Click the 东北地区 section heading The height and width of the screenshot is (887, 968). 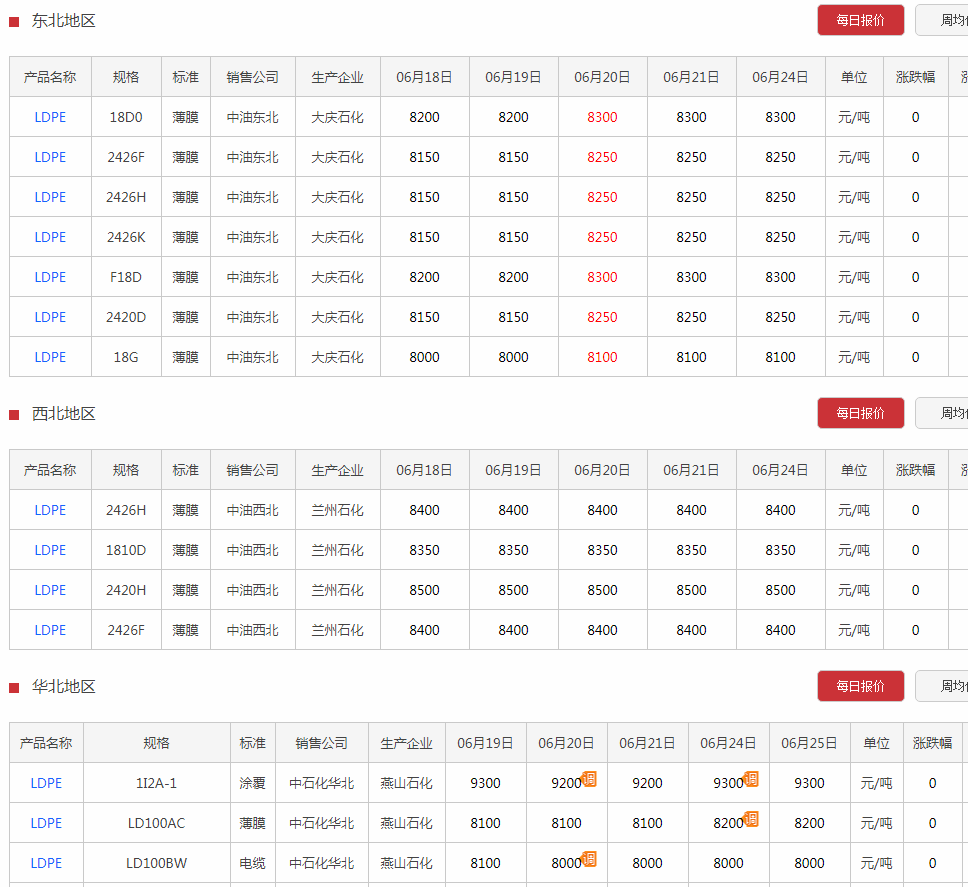tap(64, 21)
